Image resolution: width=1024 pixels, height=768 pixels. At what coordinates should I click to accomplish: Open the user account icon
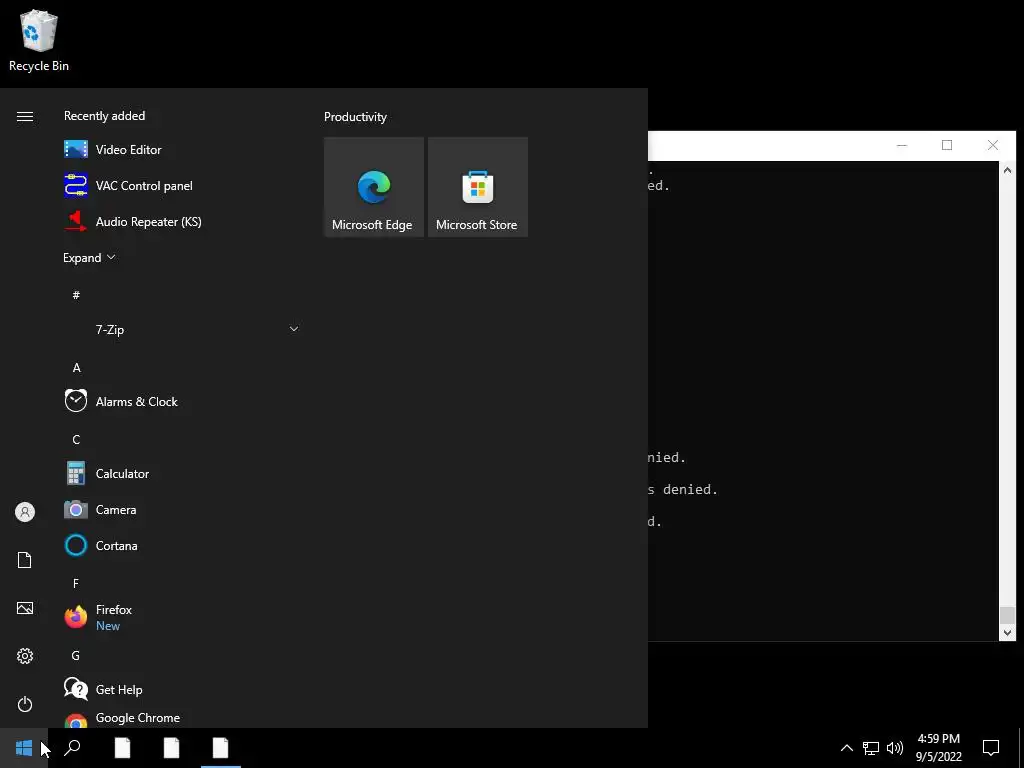coord(25,512)
